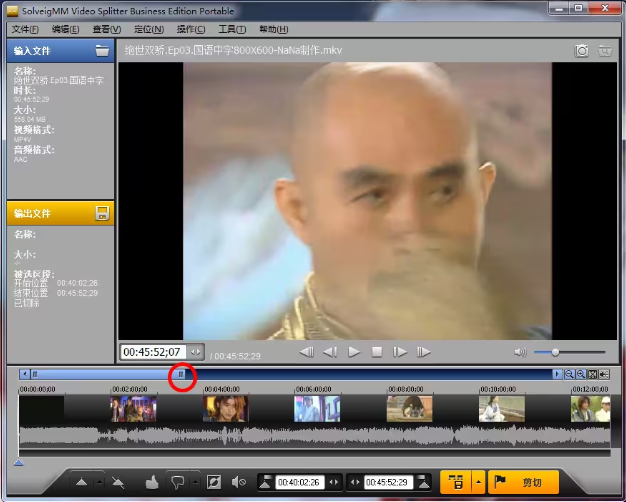626x502 pixels.
Task: Click the 剪切 trim button
Action: (523, 482)
